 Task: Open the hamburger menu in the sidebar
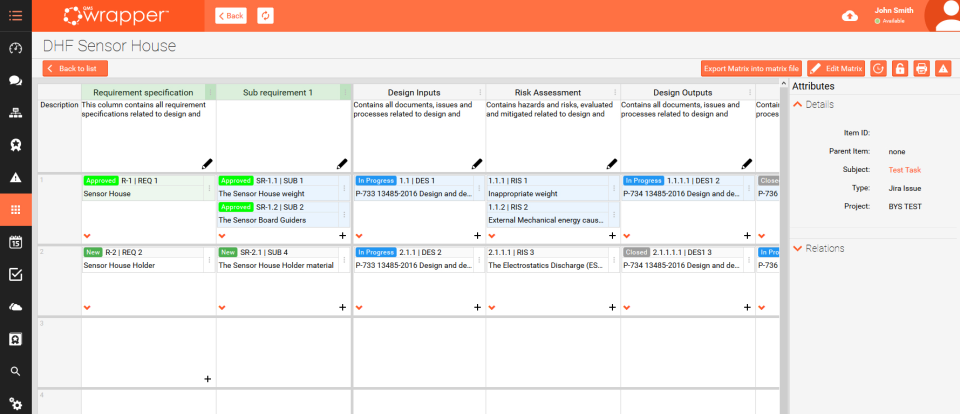point(15,15)
